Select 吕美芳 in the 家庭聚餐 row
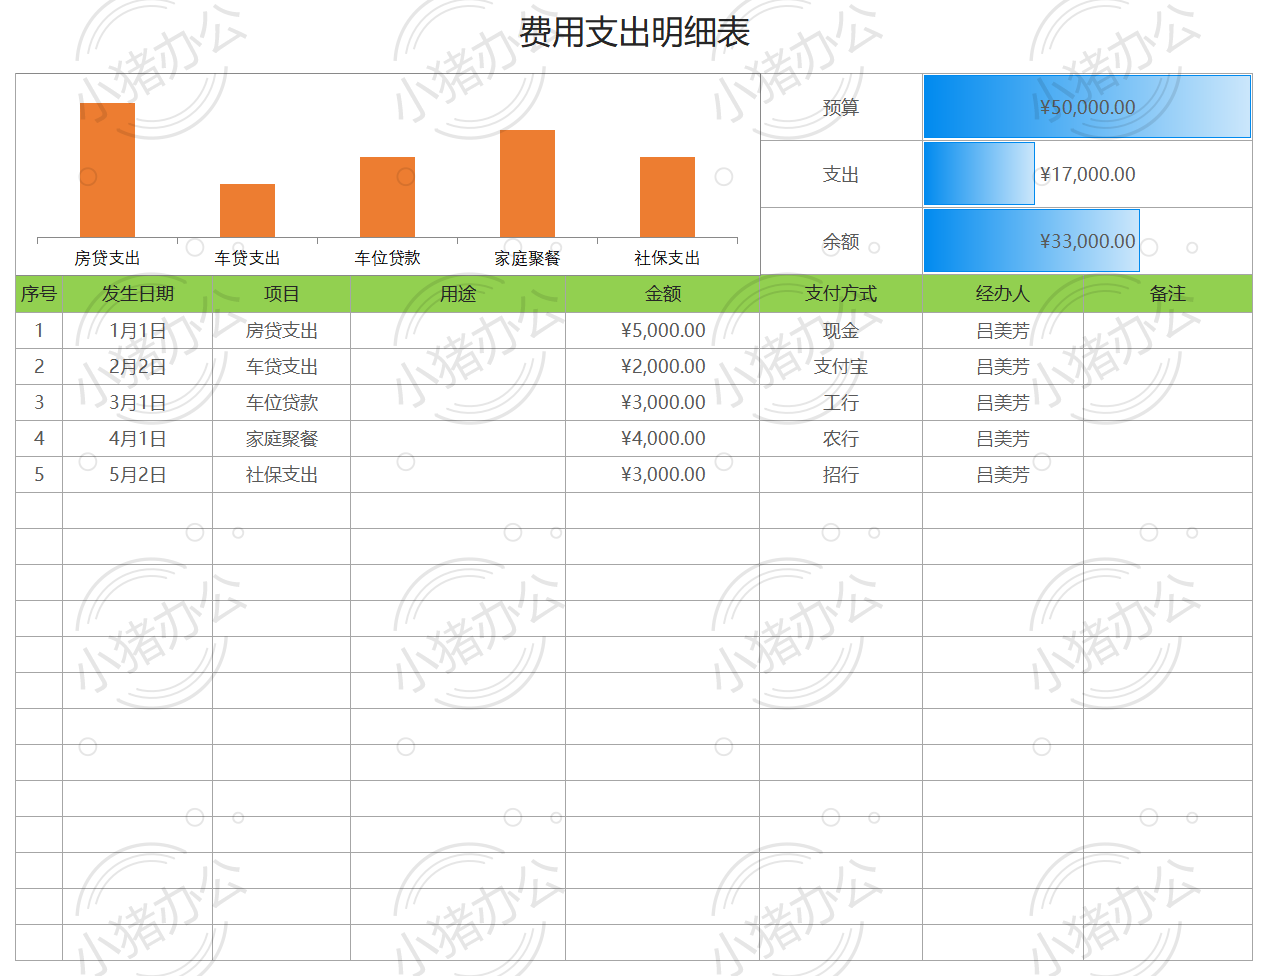The height and width of the screenshot is (976, 1268). coord(1003,439)
